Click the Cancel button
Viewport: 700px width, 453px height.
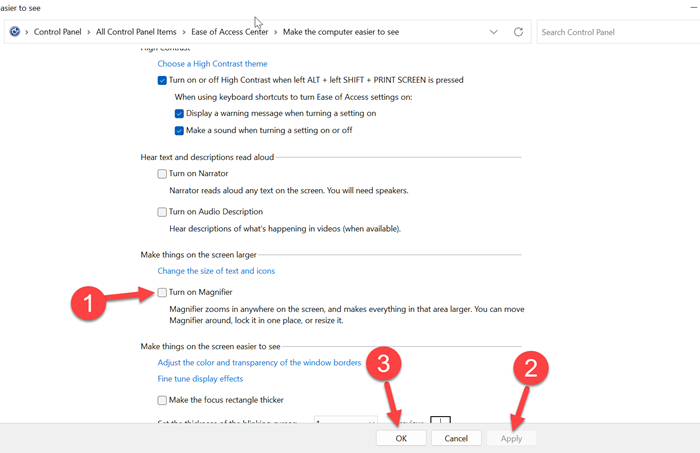(x=456, y=438)
